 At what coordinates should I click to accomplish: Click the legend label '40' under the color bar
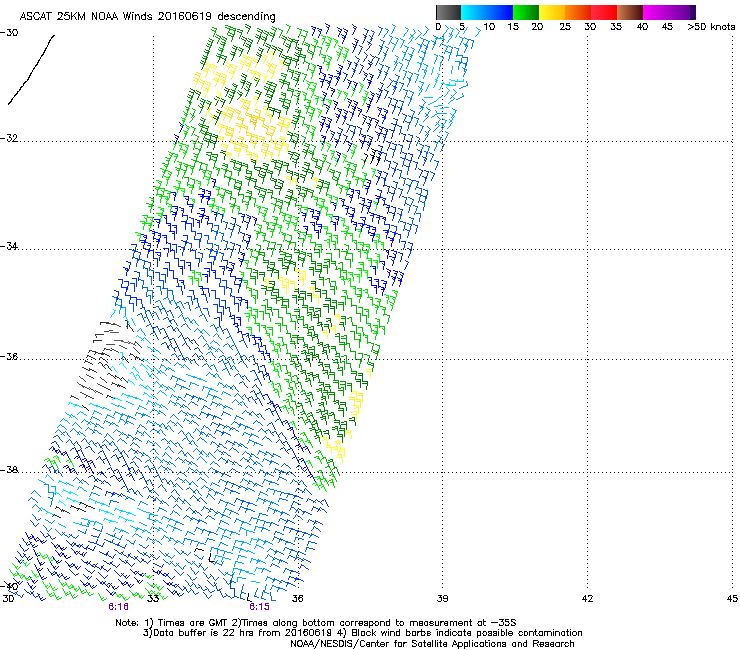[642, 27]
